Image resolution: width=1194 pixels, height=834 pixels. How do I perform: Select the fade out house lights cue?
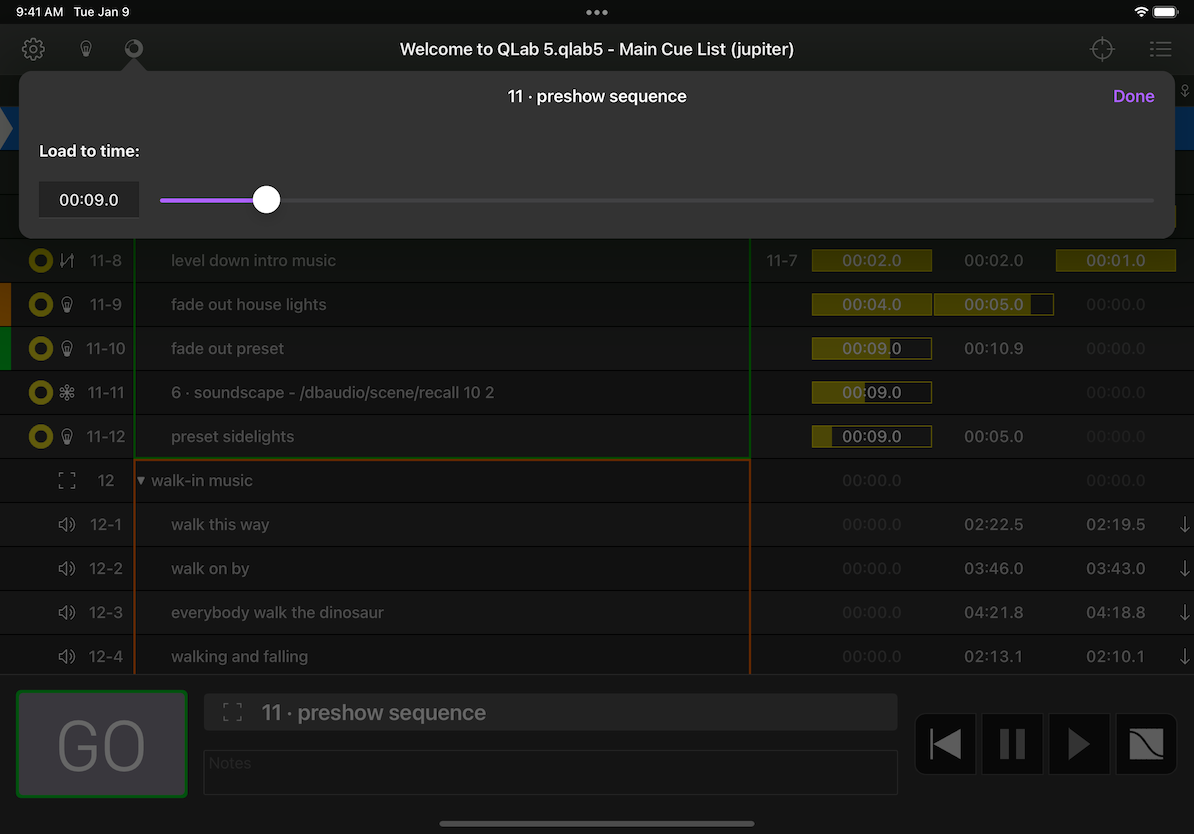(248, 305)
